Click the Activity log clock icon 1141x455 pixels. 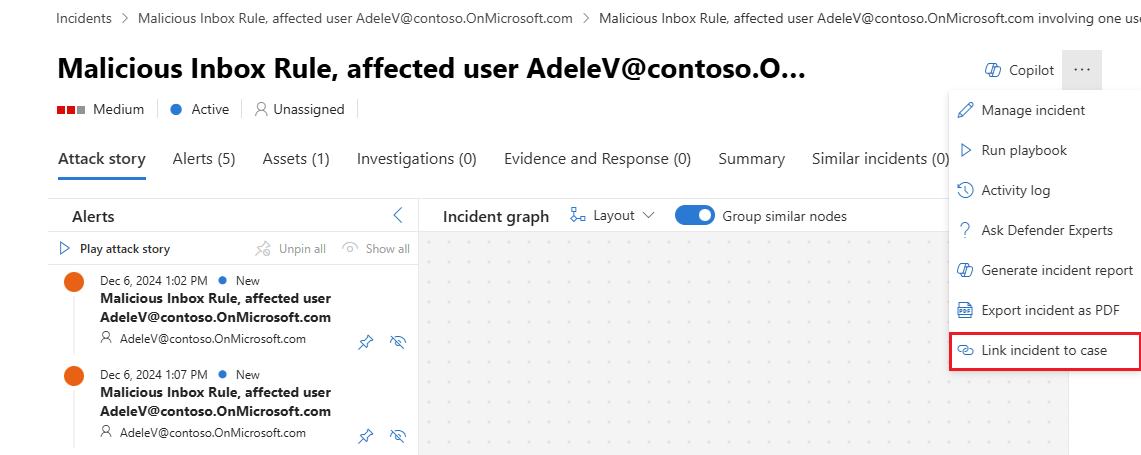[x=965, y=190]
